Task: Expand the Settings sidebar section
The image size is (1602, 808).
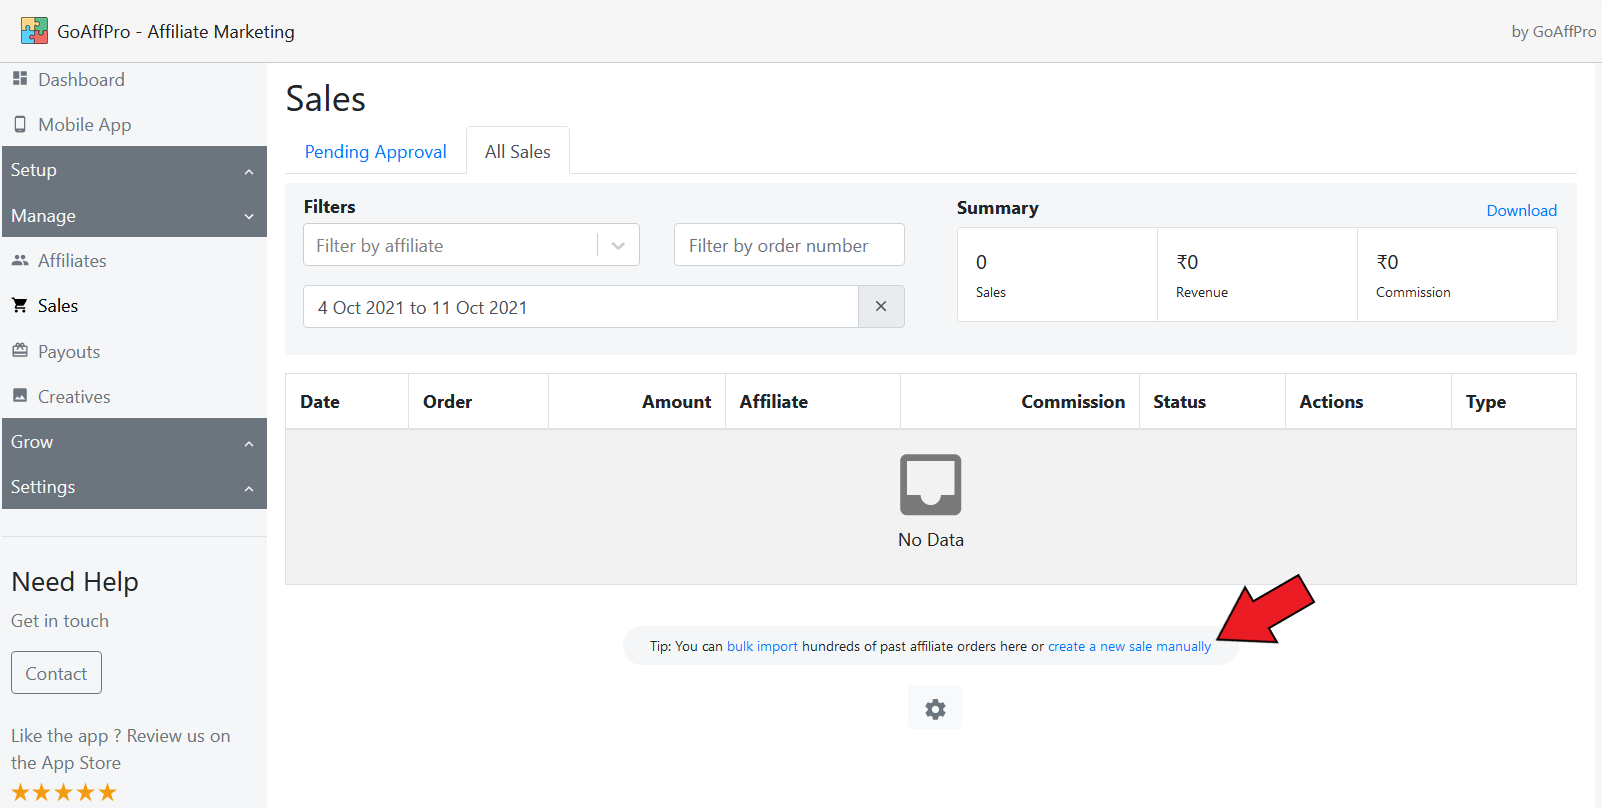Action: [x=133, y=487]
